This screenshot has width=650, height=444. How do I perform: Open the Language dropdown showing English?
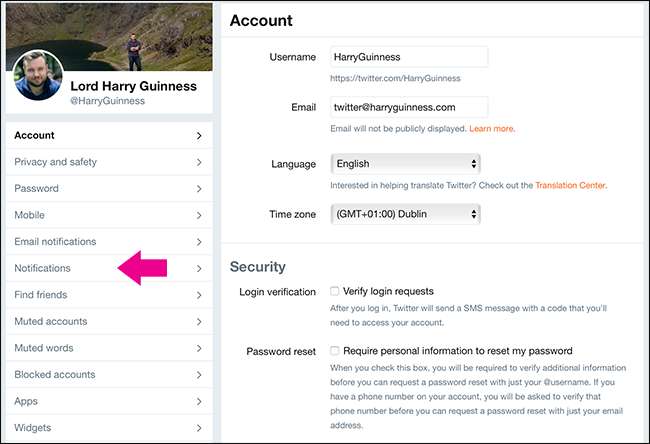[x=405, y=164]
